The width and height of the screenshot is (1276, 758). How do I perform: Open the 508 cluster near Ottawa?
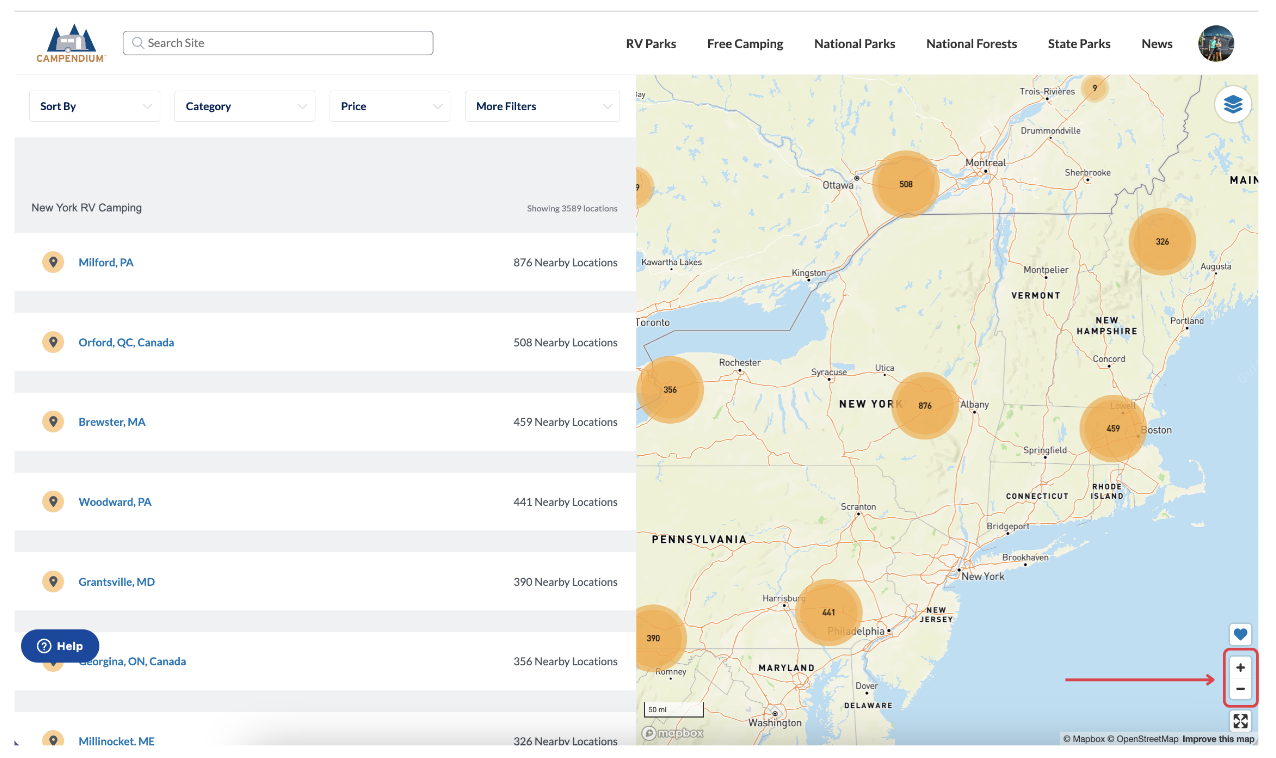906,184
